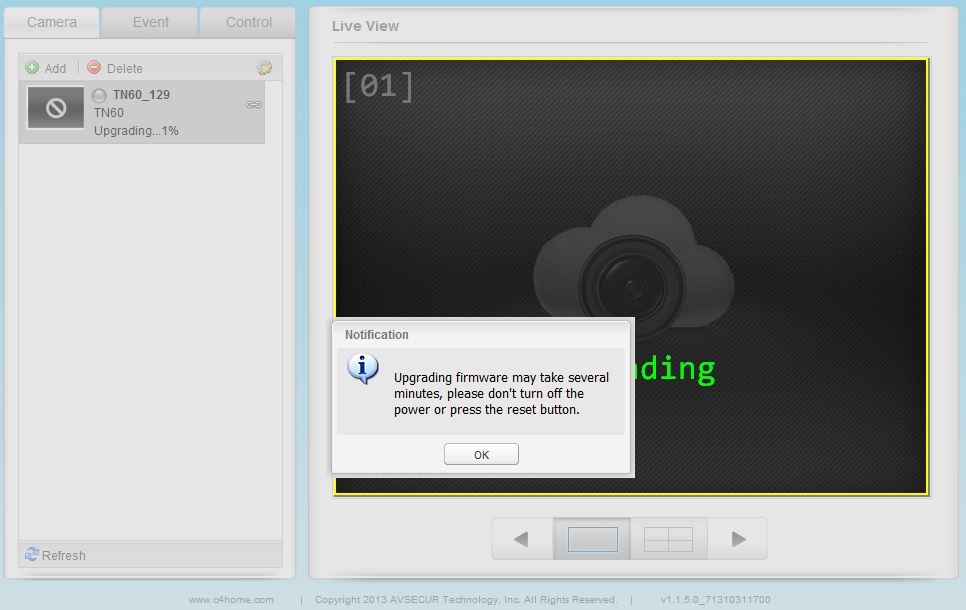
Task: Click the Refresh label
Action: (63, 555)
